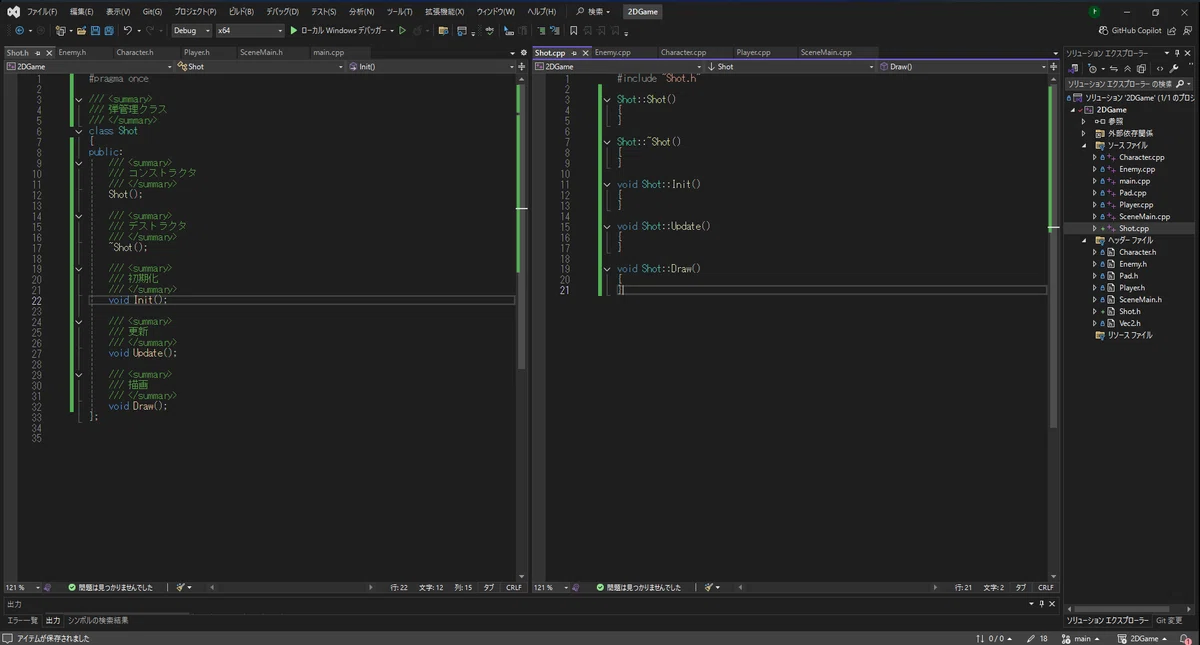The height and width of the screenshot is (645, 1200).
Task: Click the Navigate Backward arrow icon
Action: point(19,31)
